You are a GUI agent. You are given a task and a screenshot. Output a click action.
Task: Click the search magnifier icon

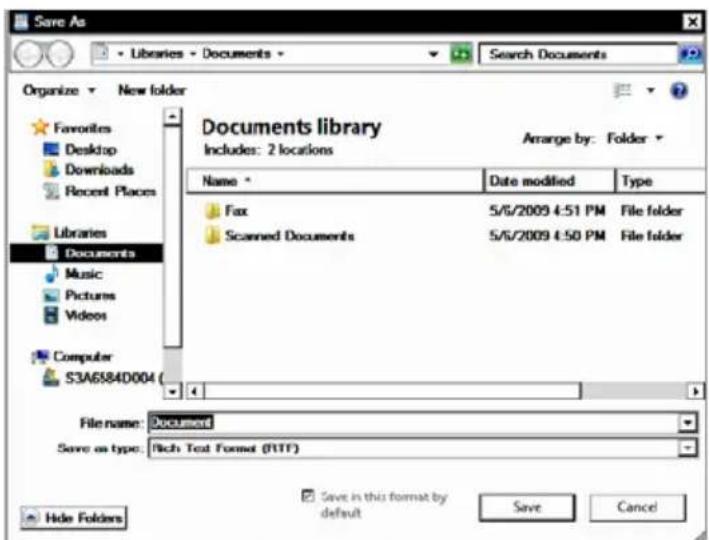691,54
